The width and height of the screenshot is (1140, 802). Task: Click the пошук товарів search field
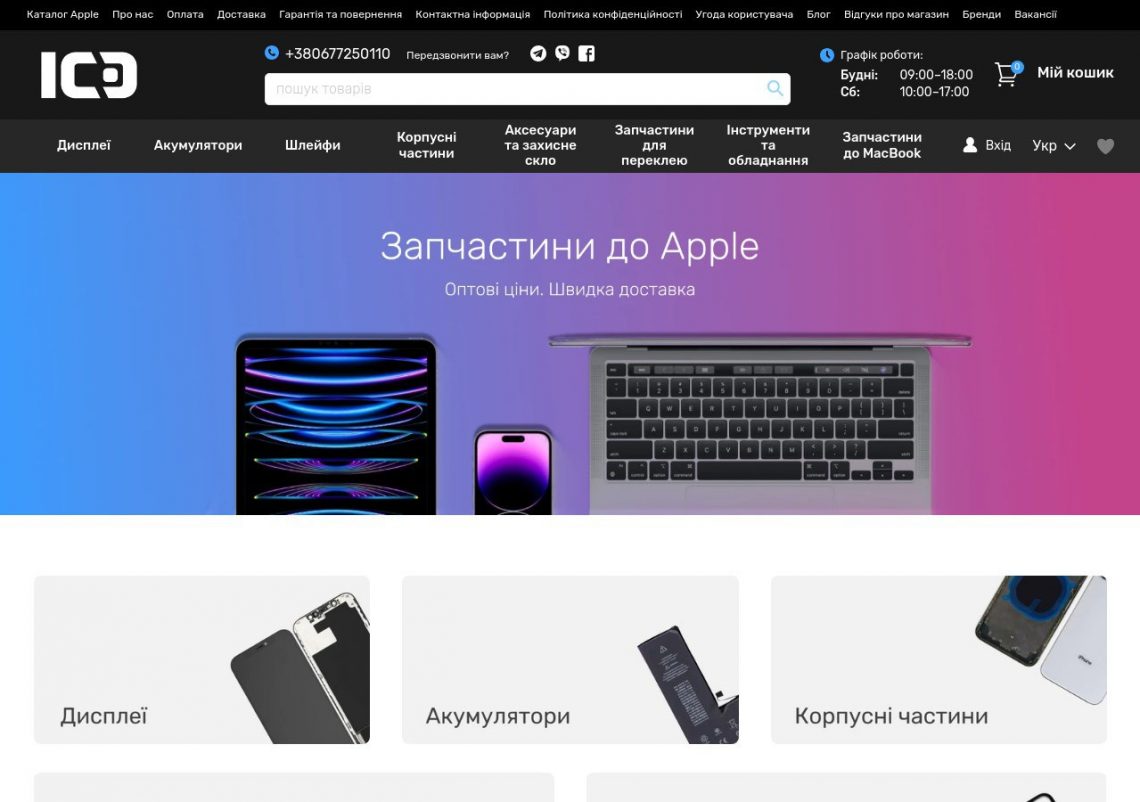click(x=515, y=89)
